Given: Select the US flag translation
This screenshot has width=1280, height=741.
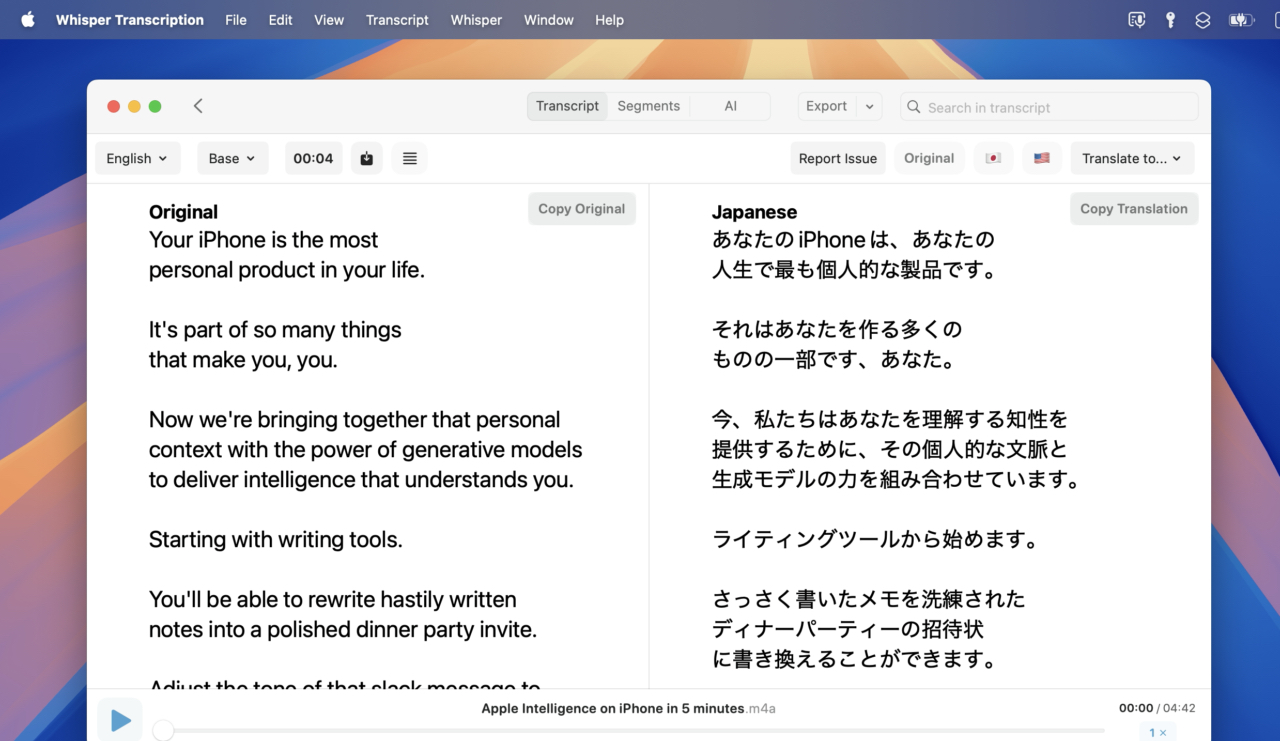Looking at the screenshot, I should point(1042,158).
